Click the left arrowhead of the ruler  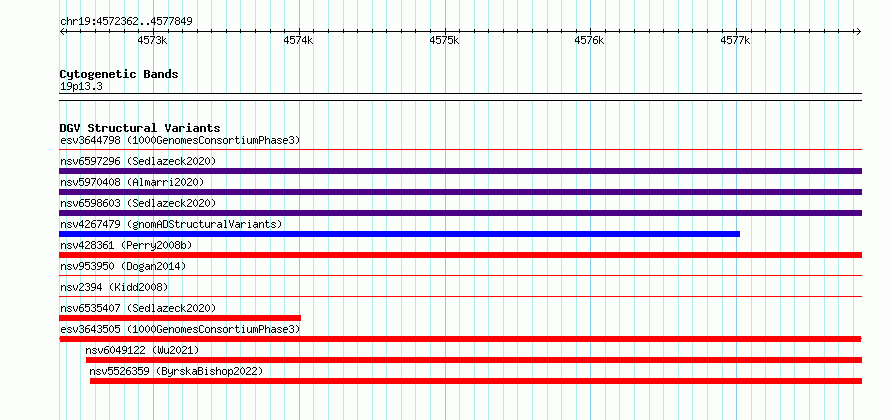click(62, 31)
